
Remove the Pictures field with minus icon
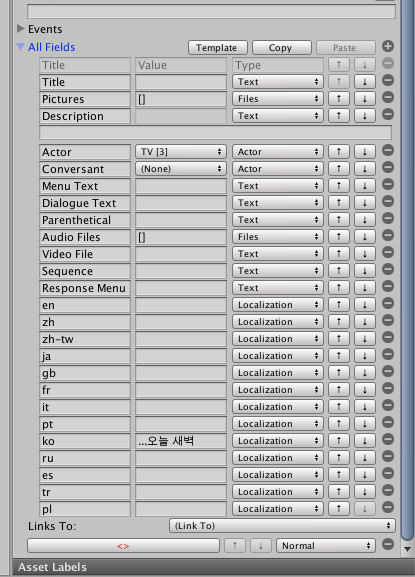pos(388,98)
